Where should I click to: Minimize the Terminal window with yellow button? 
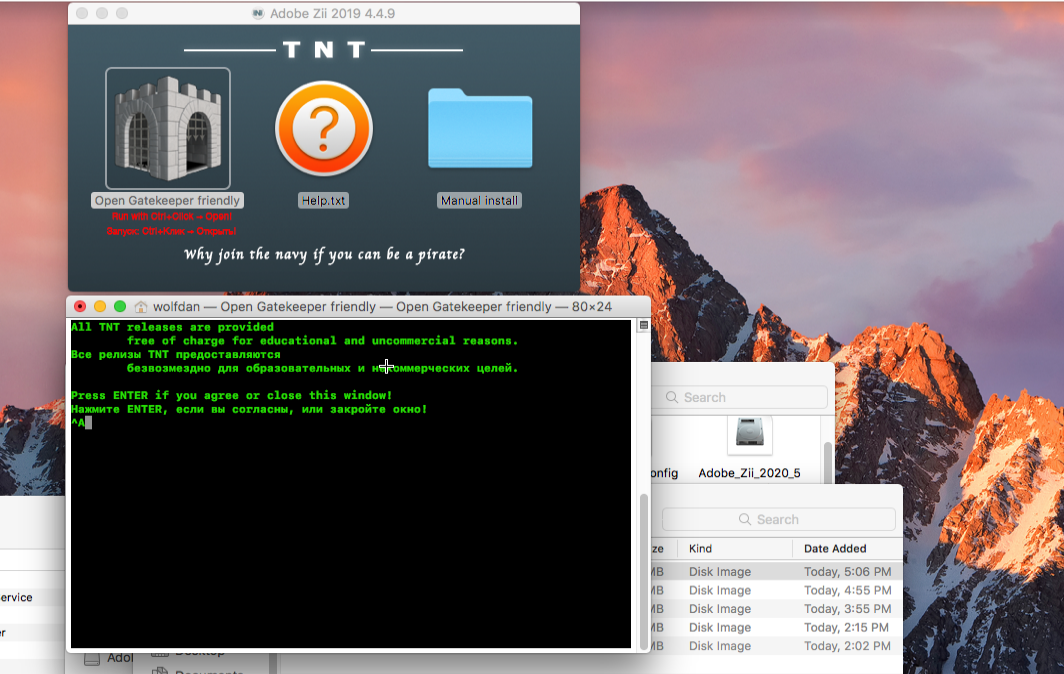pos(100,307)
